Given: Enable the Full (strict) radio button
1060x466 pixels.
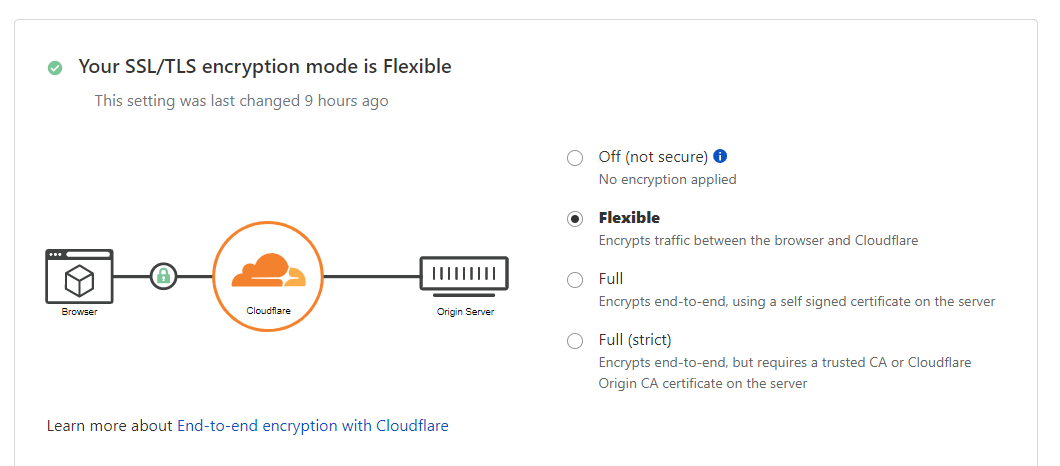Looking at the screenshot, I should [x=575, y=341].
